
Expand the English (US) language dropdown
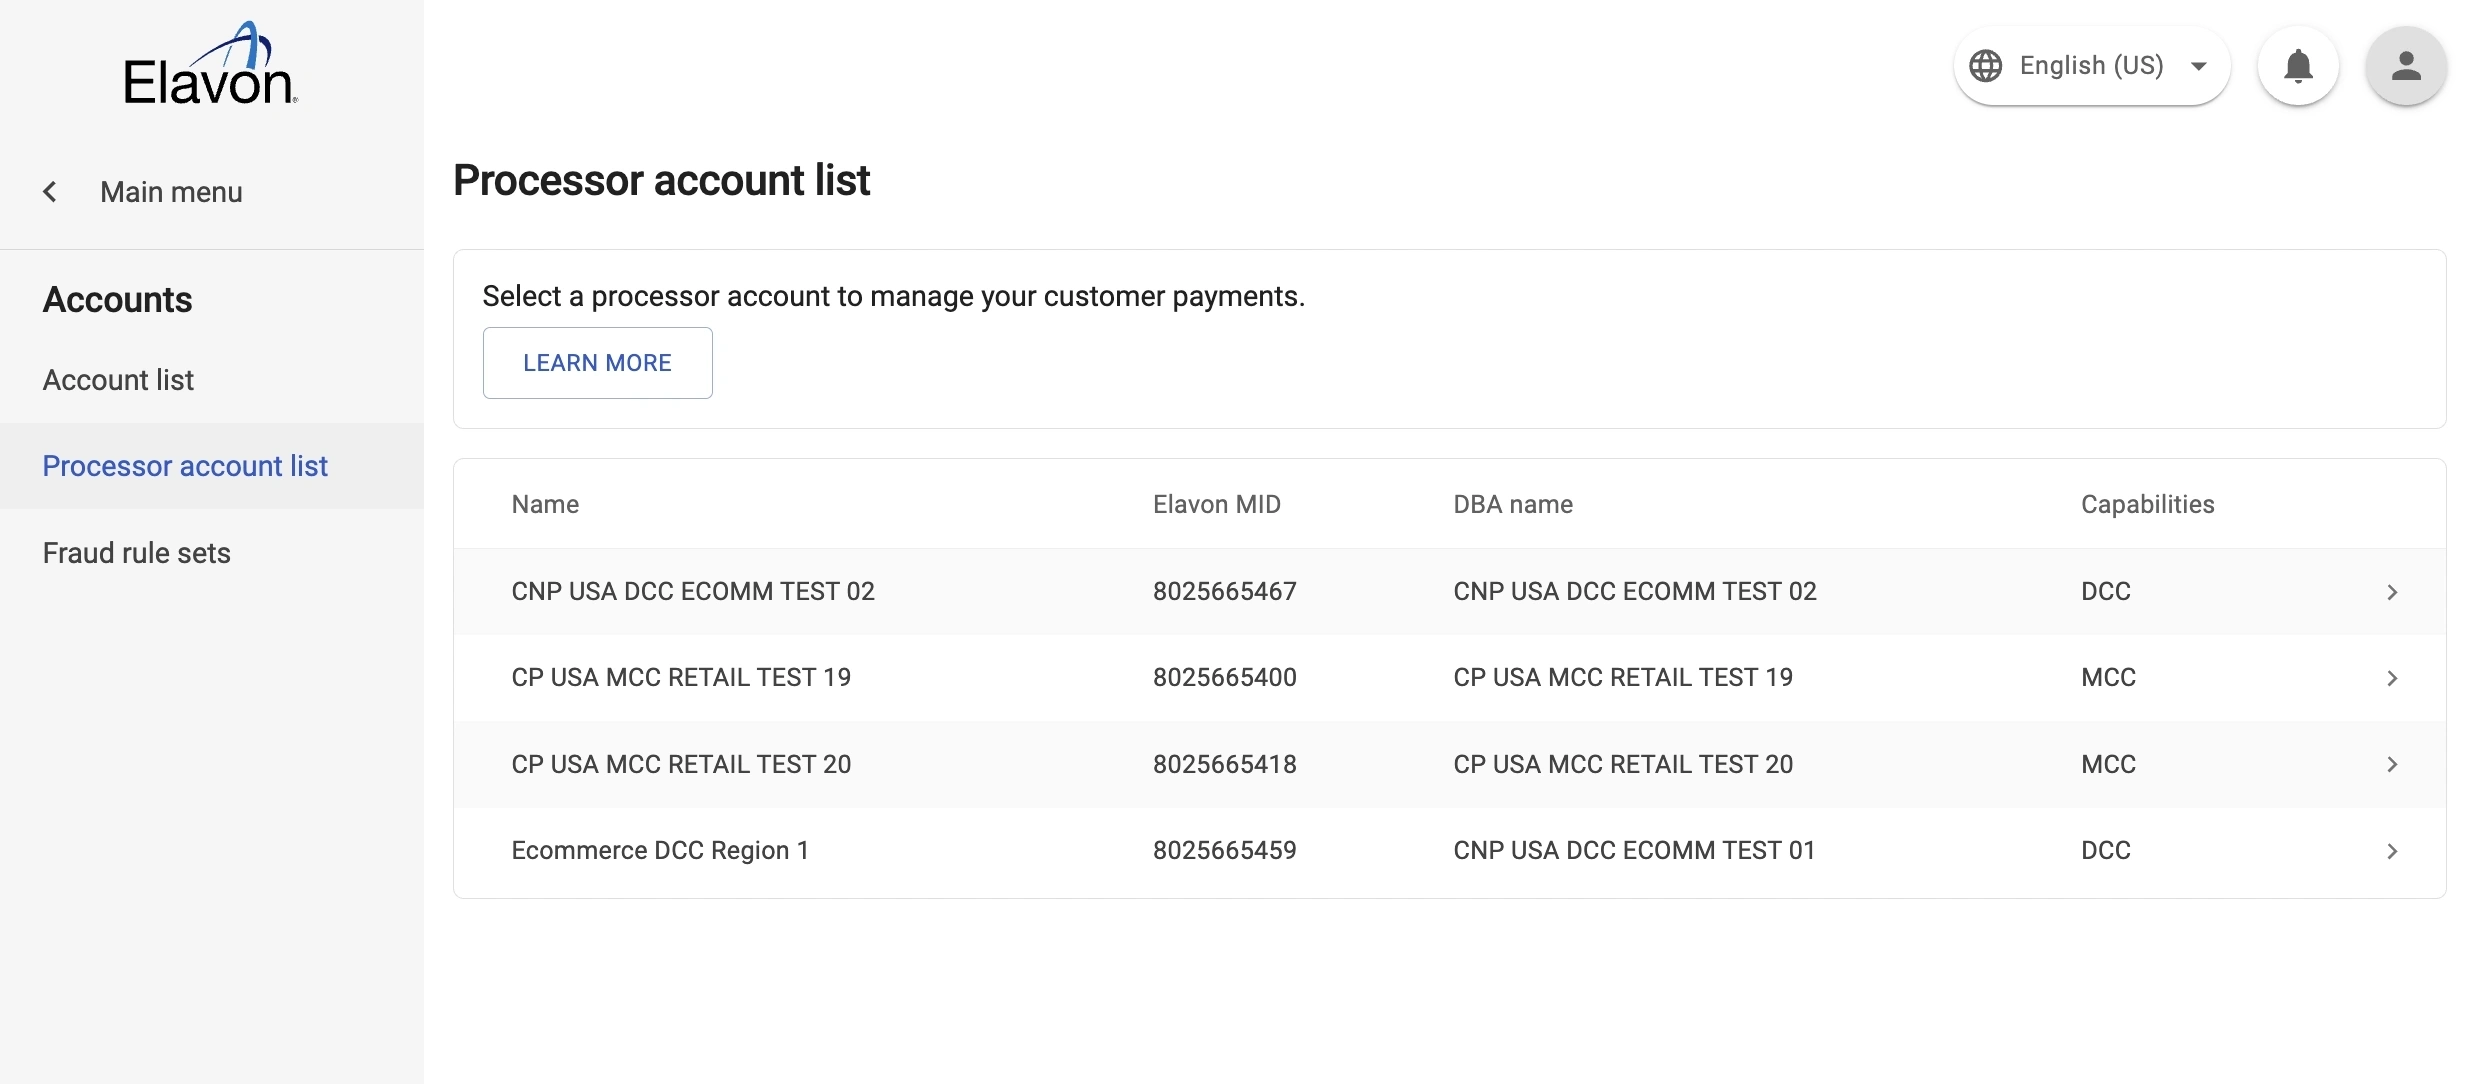pos(2199,65)
